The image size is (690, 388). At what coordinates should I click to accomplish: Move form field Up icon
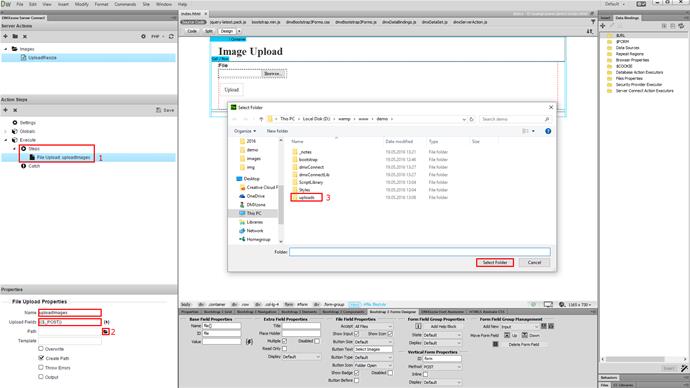coord(507,335)
